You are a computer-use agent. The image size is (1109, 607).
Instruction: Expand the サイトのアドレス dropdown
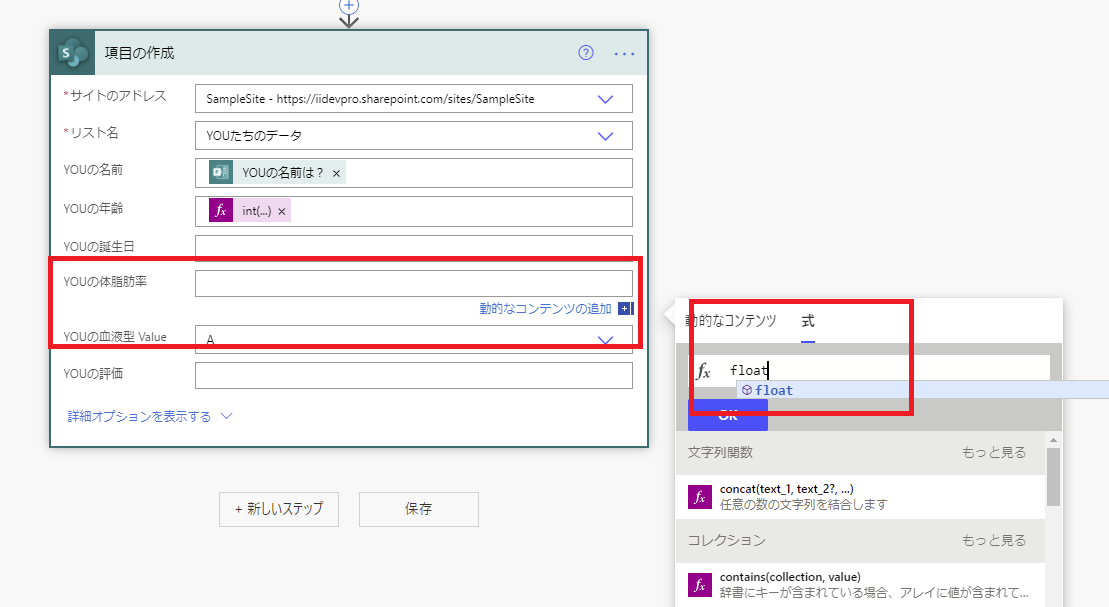point(605,99)
